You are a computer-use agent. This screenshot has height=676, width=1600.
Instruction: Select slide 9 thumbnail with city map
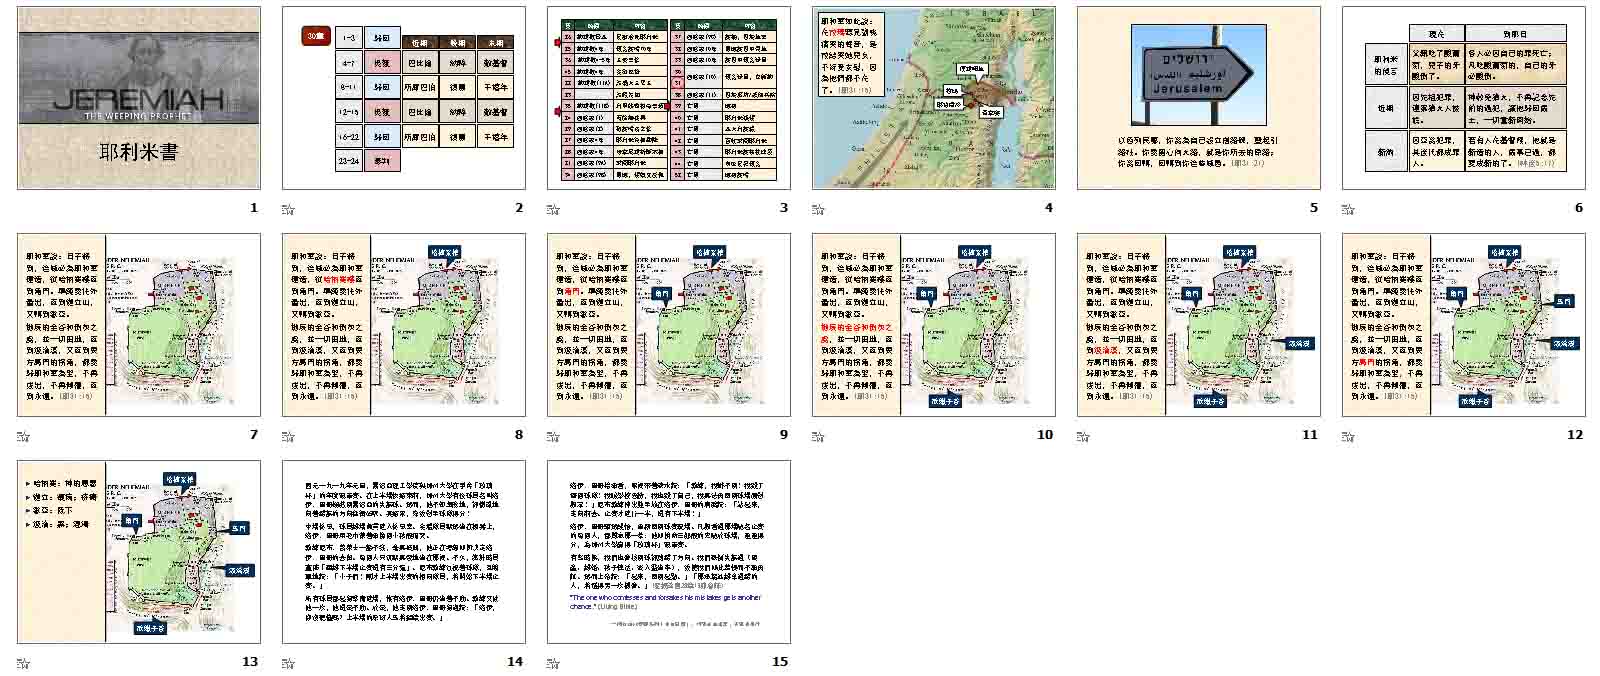click(x=669, y=325)
